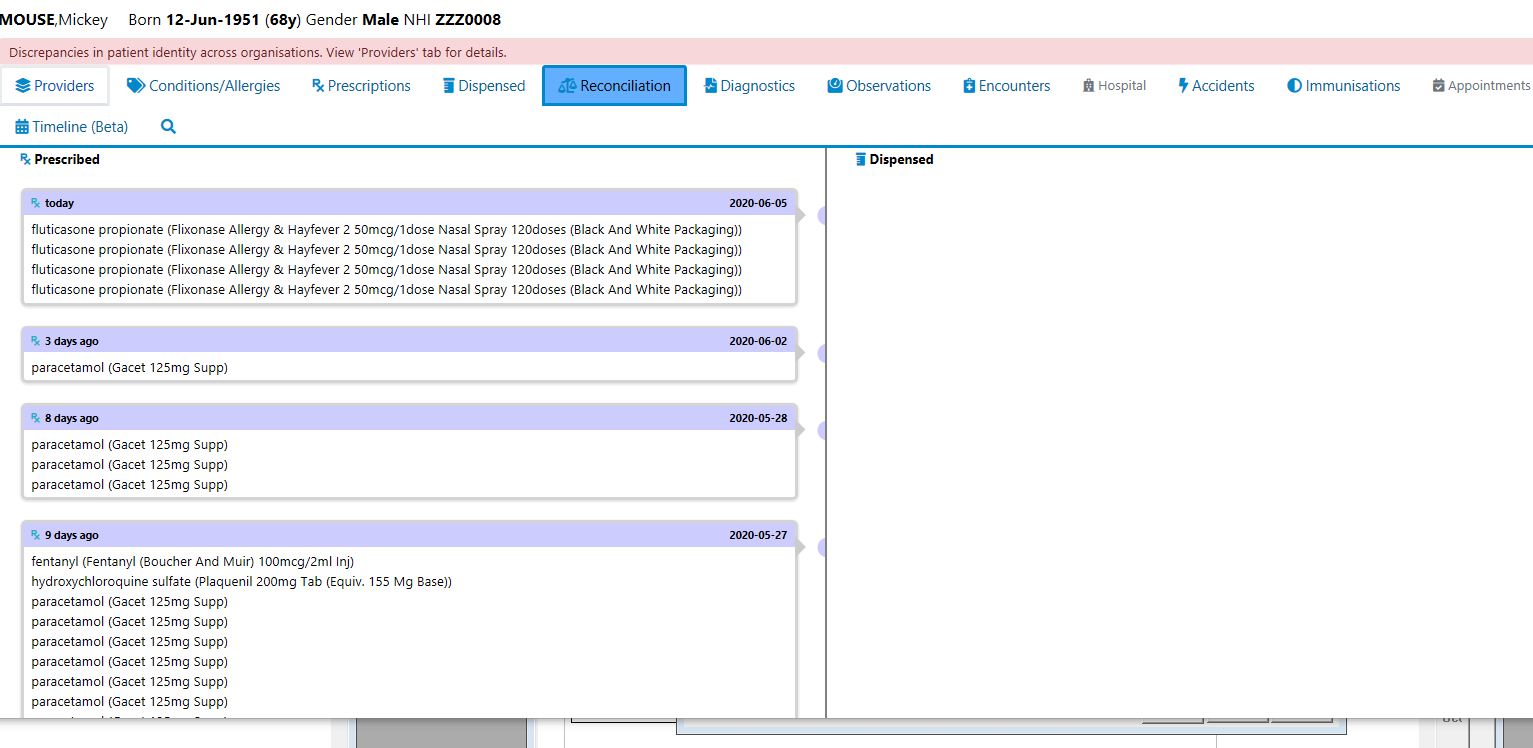This screenshot has width=1533, height=748.
Task: Click the icon beside Dispensed column heading
Action: tap(861, 159)
